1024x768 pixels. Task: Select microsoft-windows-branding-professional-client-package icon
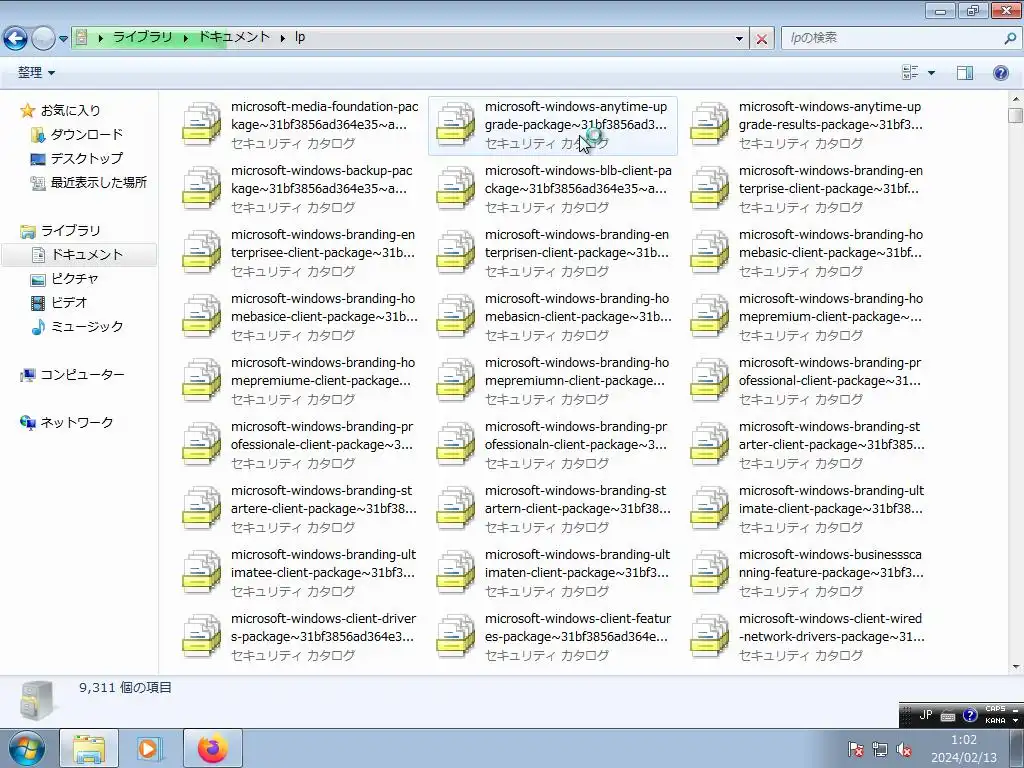pos(709,379)
